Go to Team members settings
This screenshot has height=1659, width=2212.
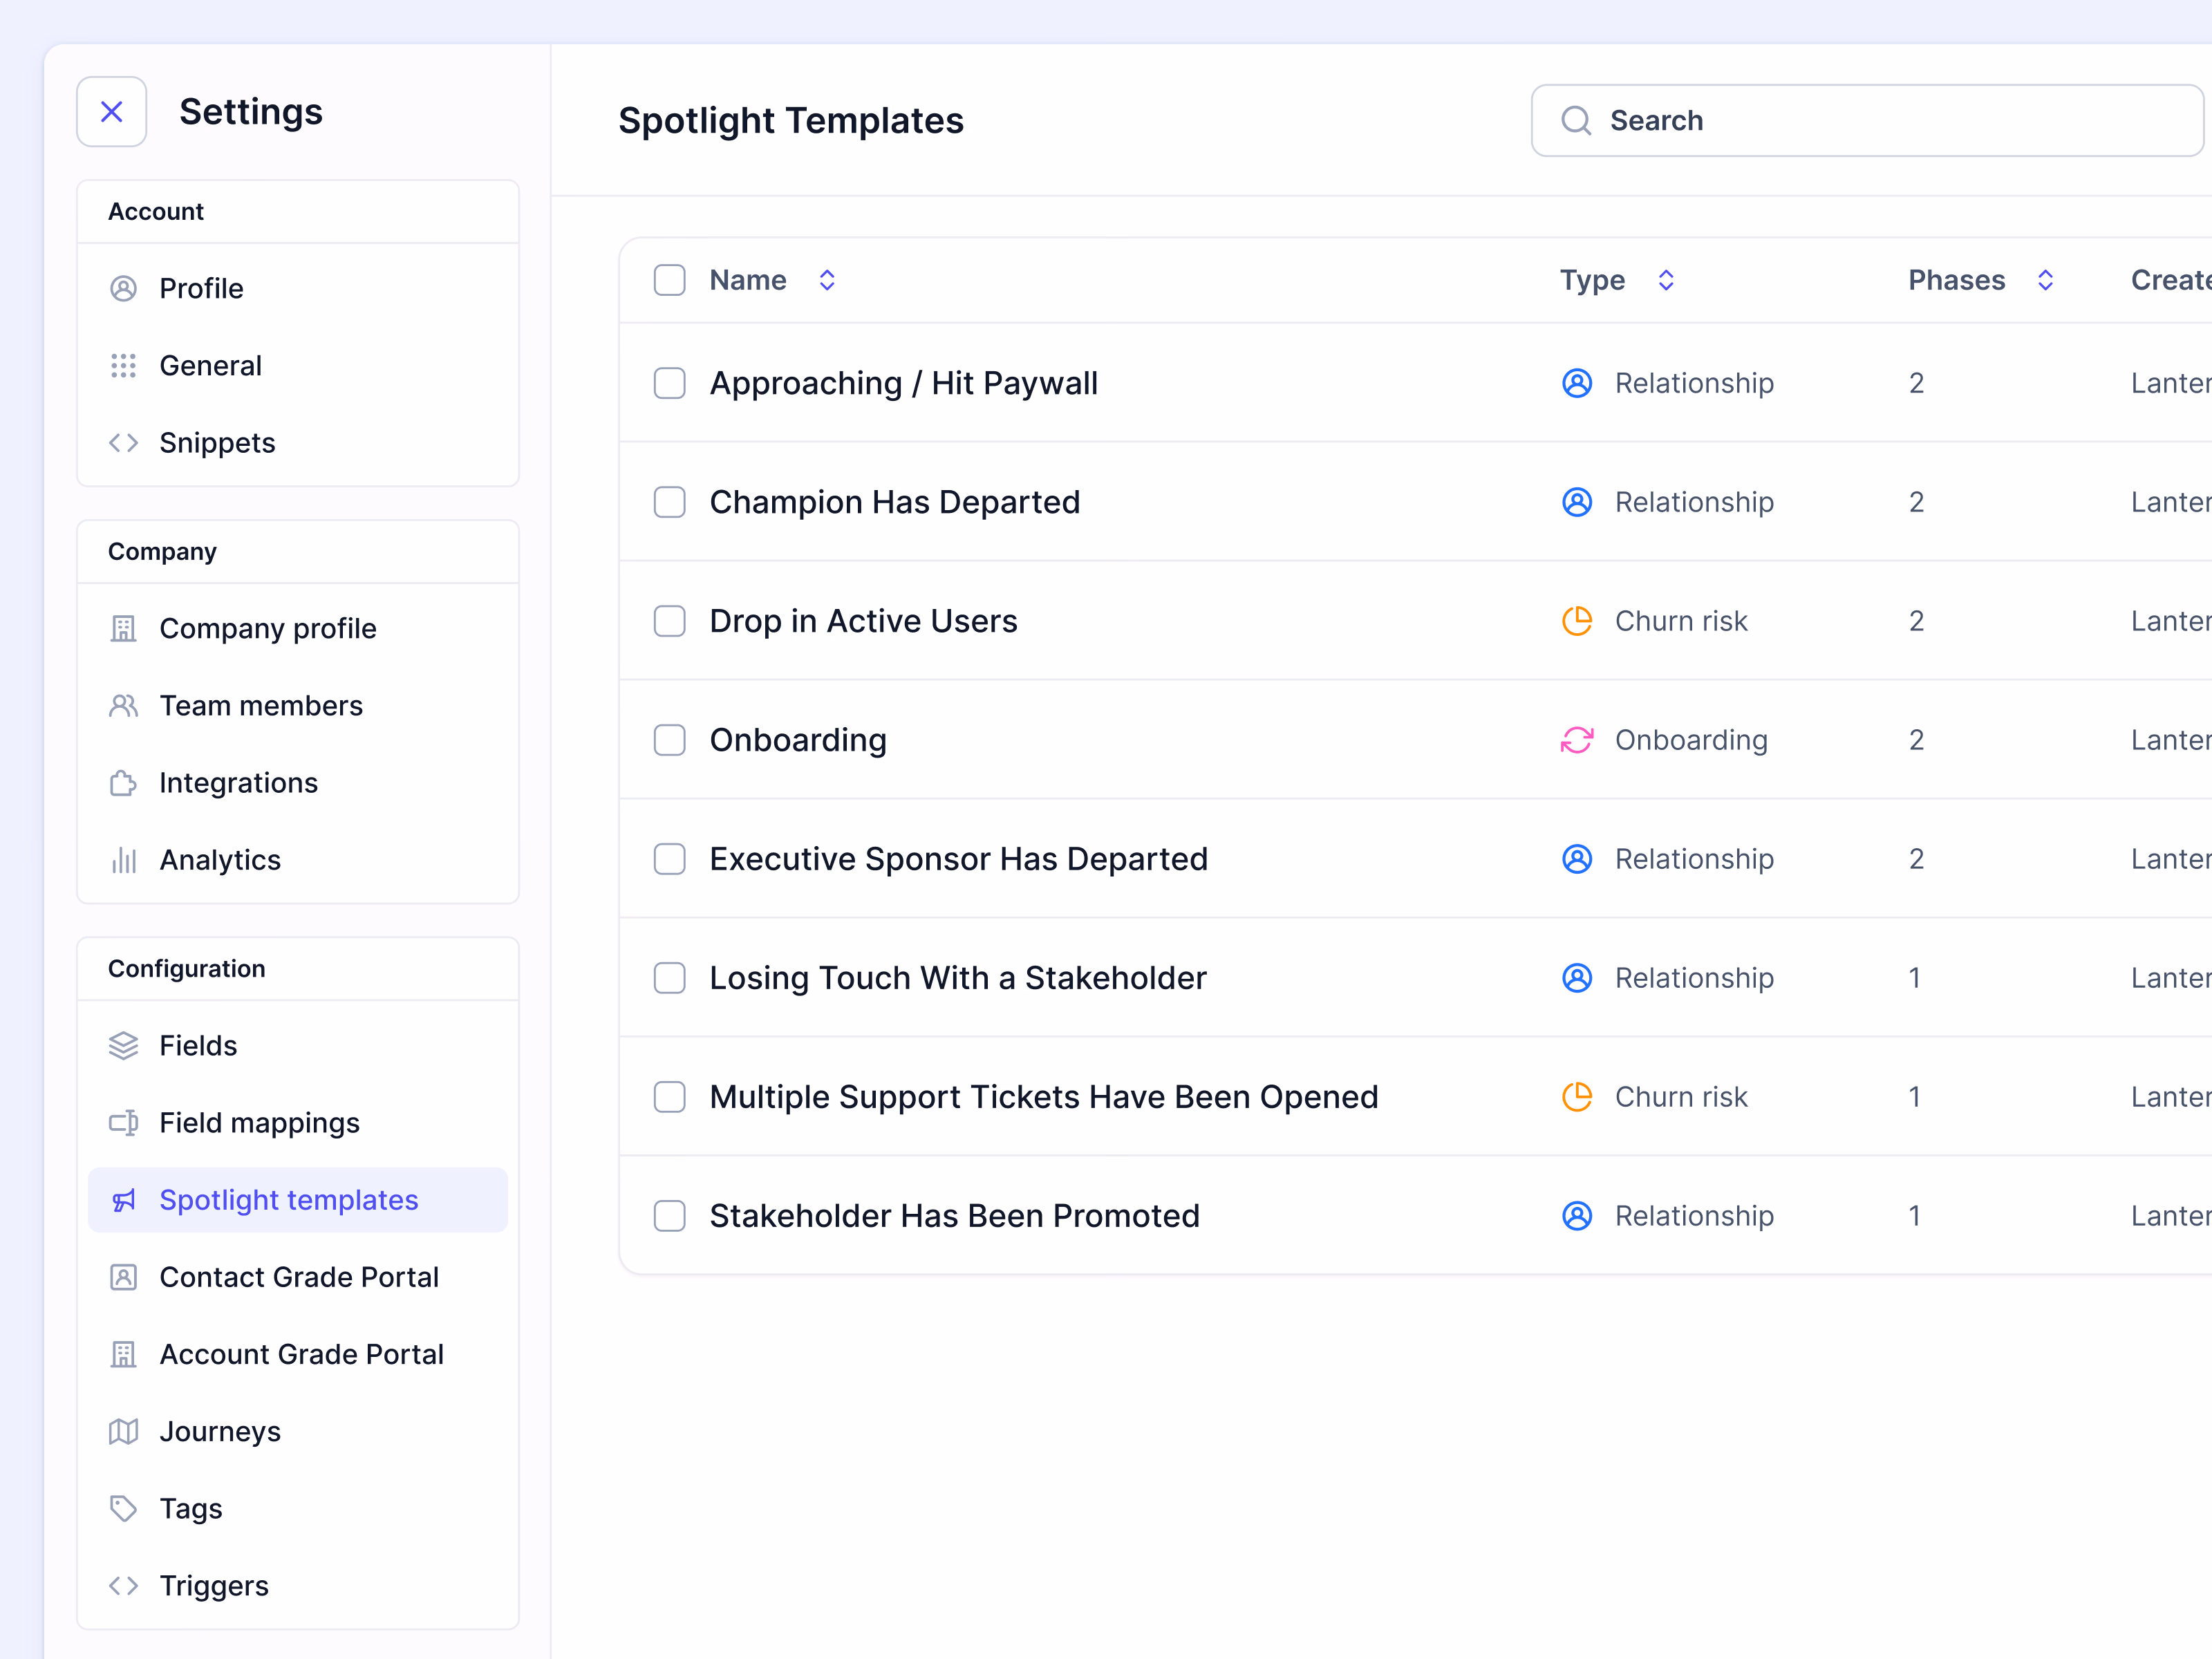tap(298, 706)
